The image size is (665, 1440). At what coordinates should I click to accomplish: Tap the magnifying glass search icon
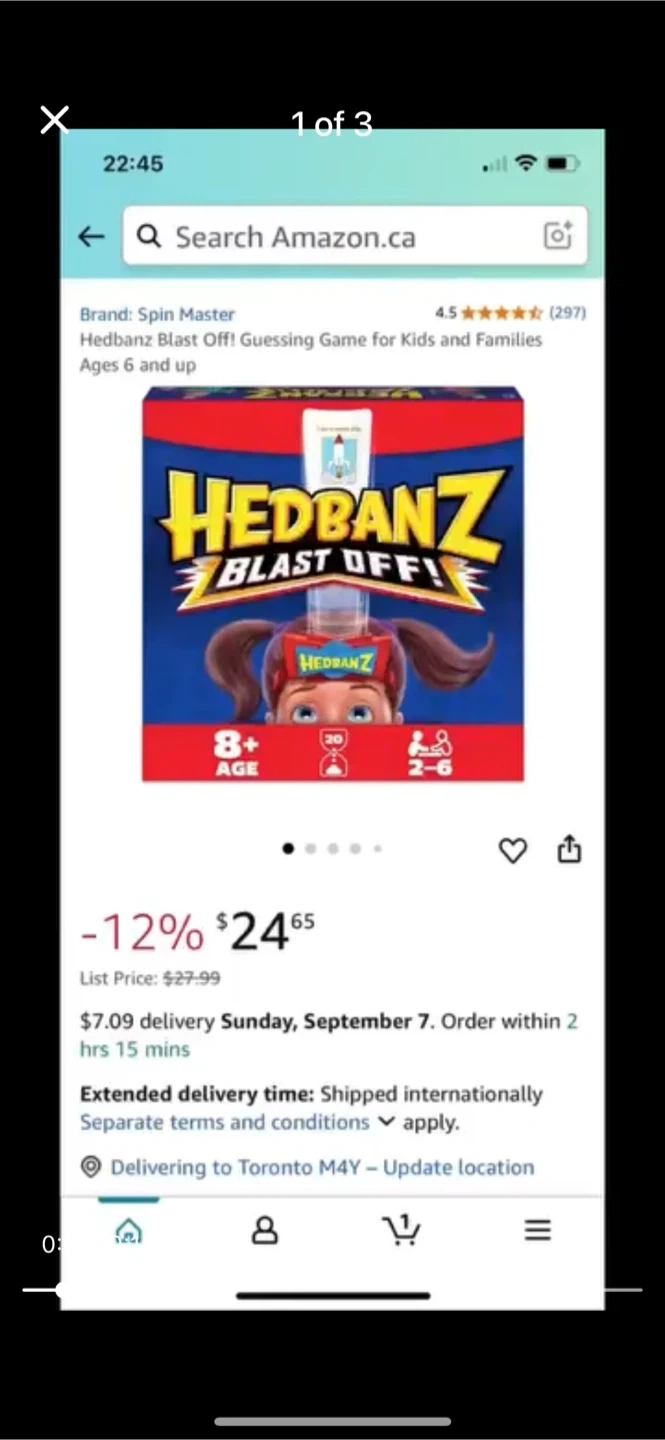click(149, 236)
